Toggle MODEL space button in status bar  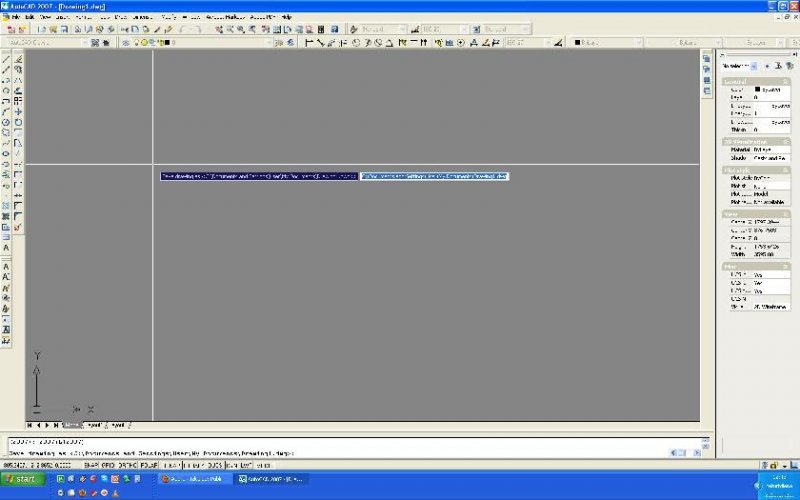263,465
